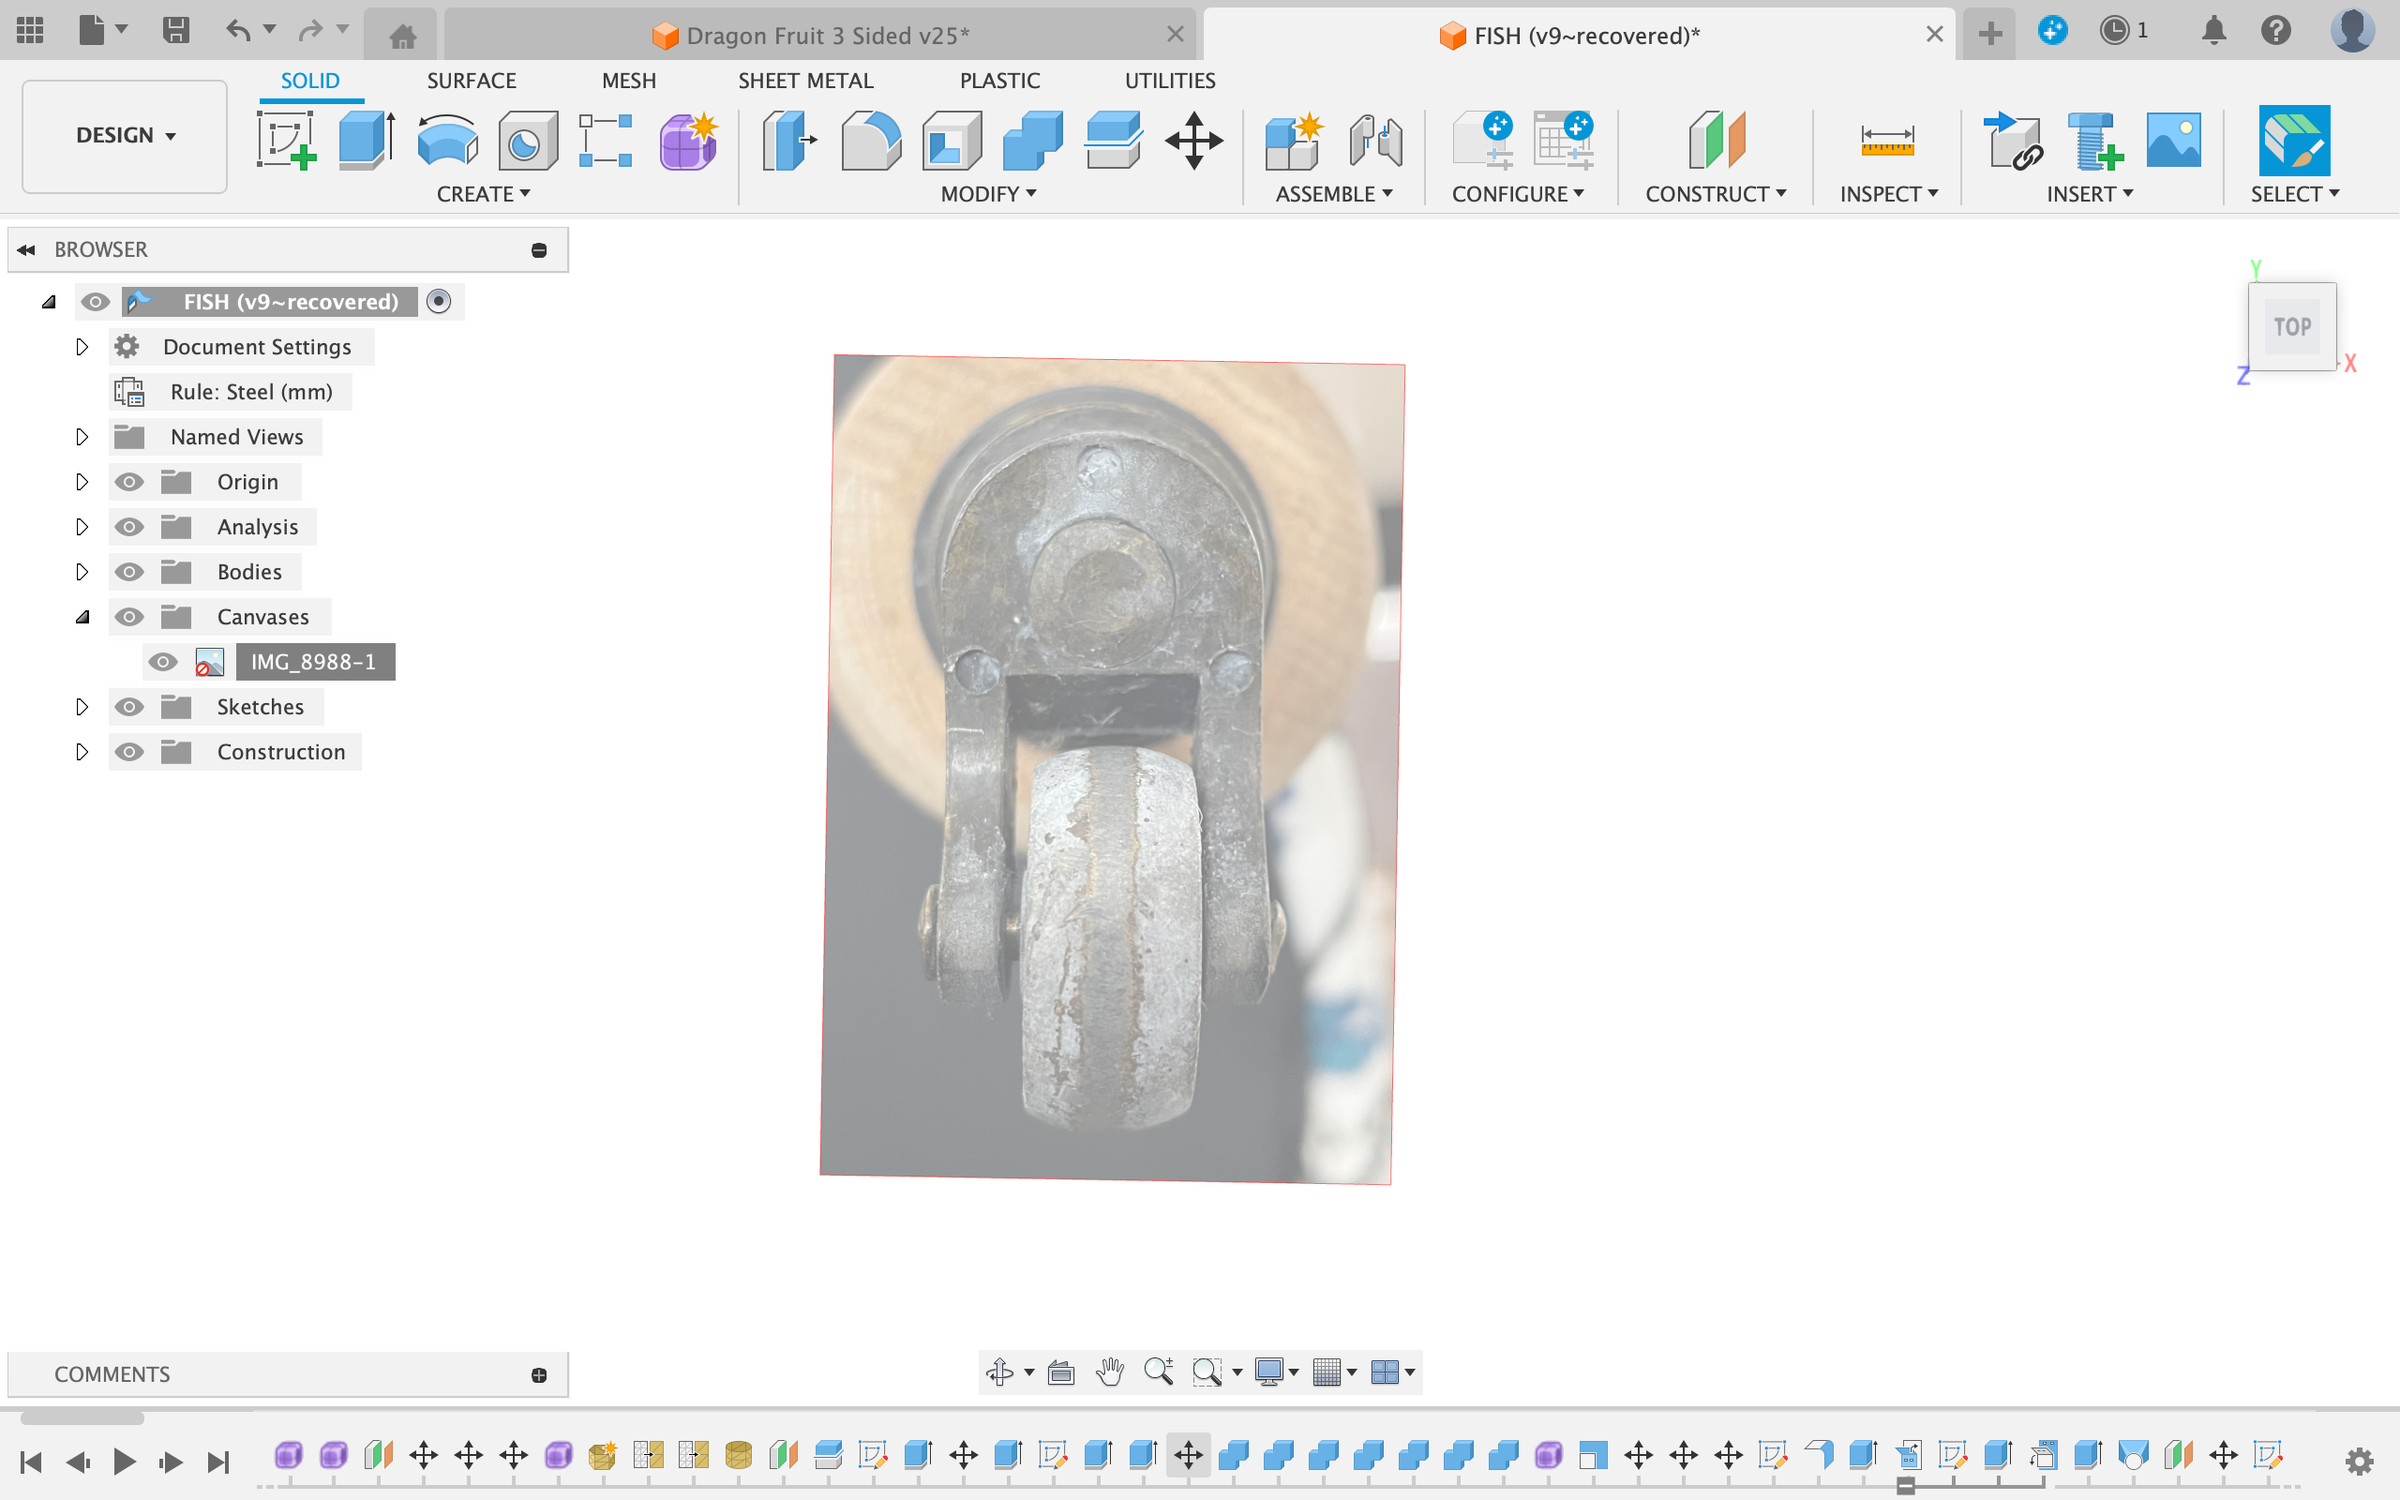The width and height of the screenshot is (2400, 1500).
Task: Click the TOP face of view cube
Action: pos(2291,327)
